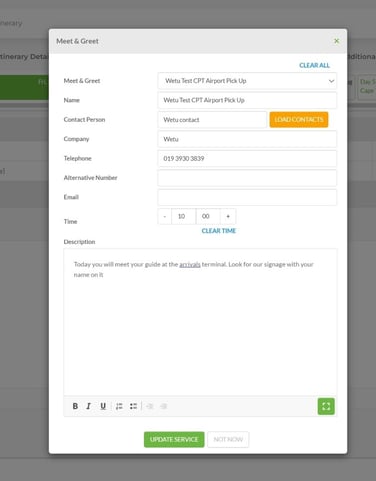Expand editor to fullscreen
The image size is (376, 481).
pos(326,406)
